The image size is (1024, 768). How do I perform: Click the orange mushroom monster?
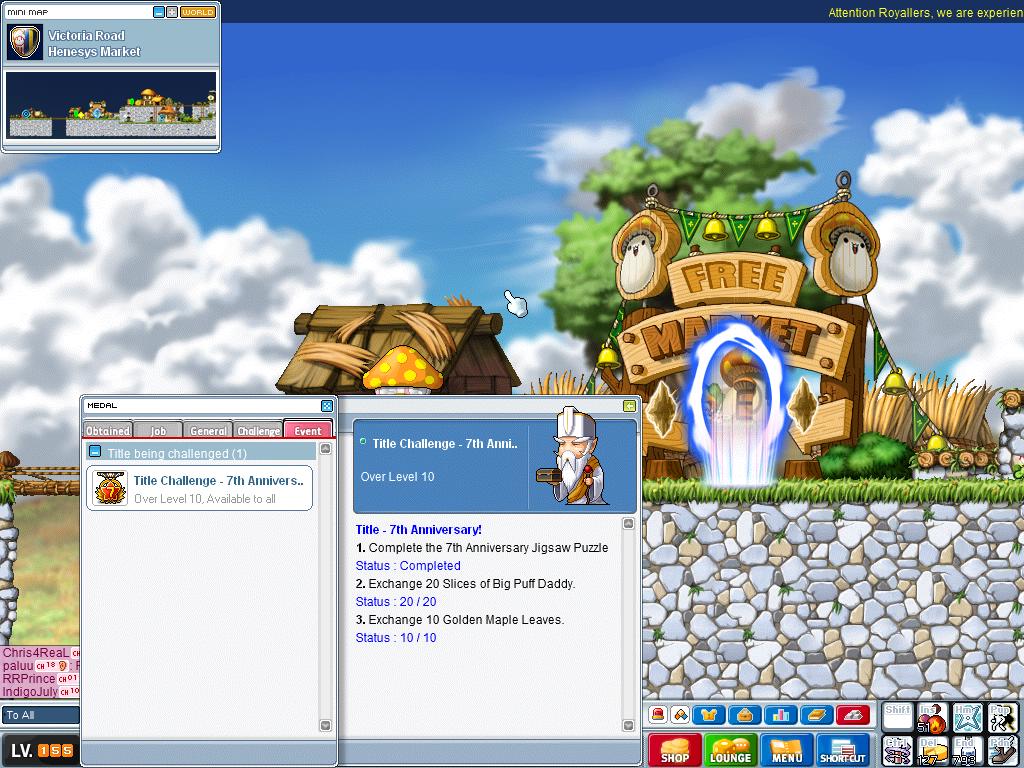coord(402,372)
